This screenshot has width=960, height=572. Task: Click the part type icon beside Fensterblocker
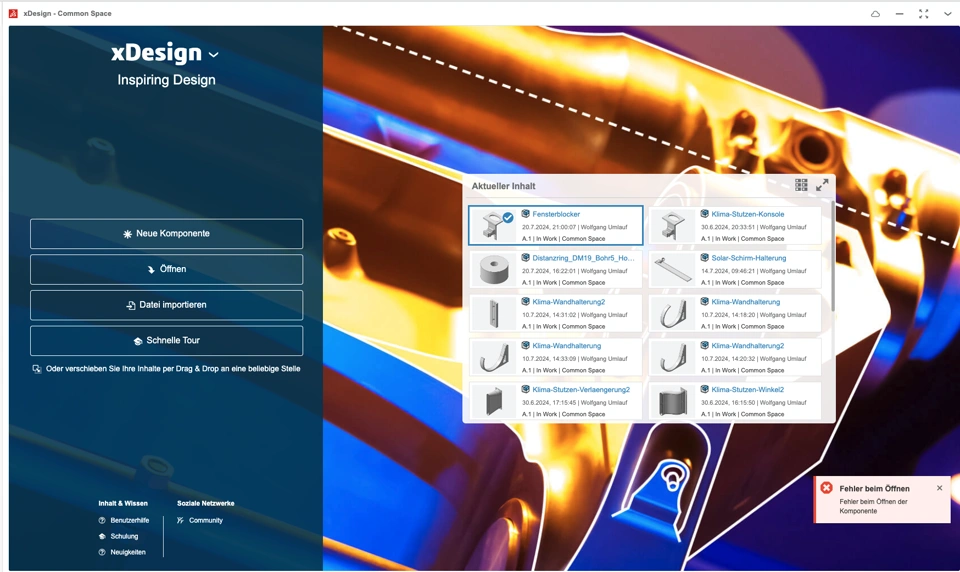click(x=525, y=214)
